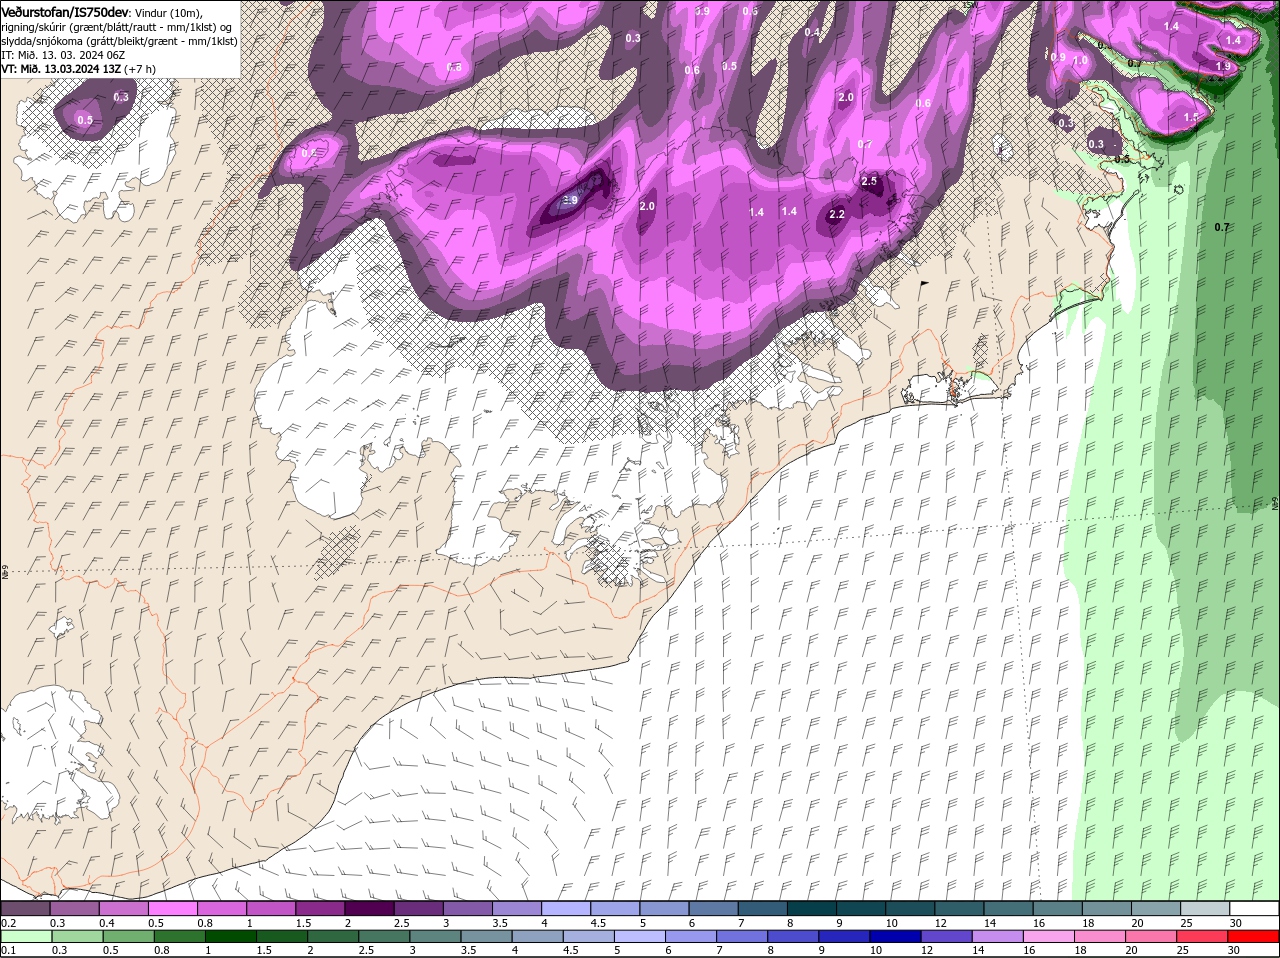The height and width of the screenshot is (958, 1280).
Task: Select the dark green 1 swatch, lower scale
Action: pos(232,937)
